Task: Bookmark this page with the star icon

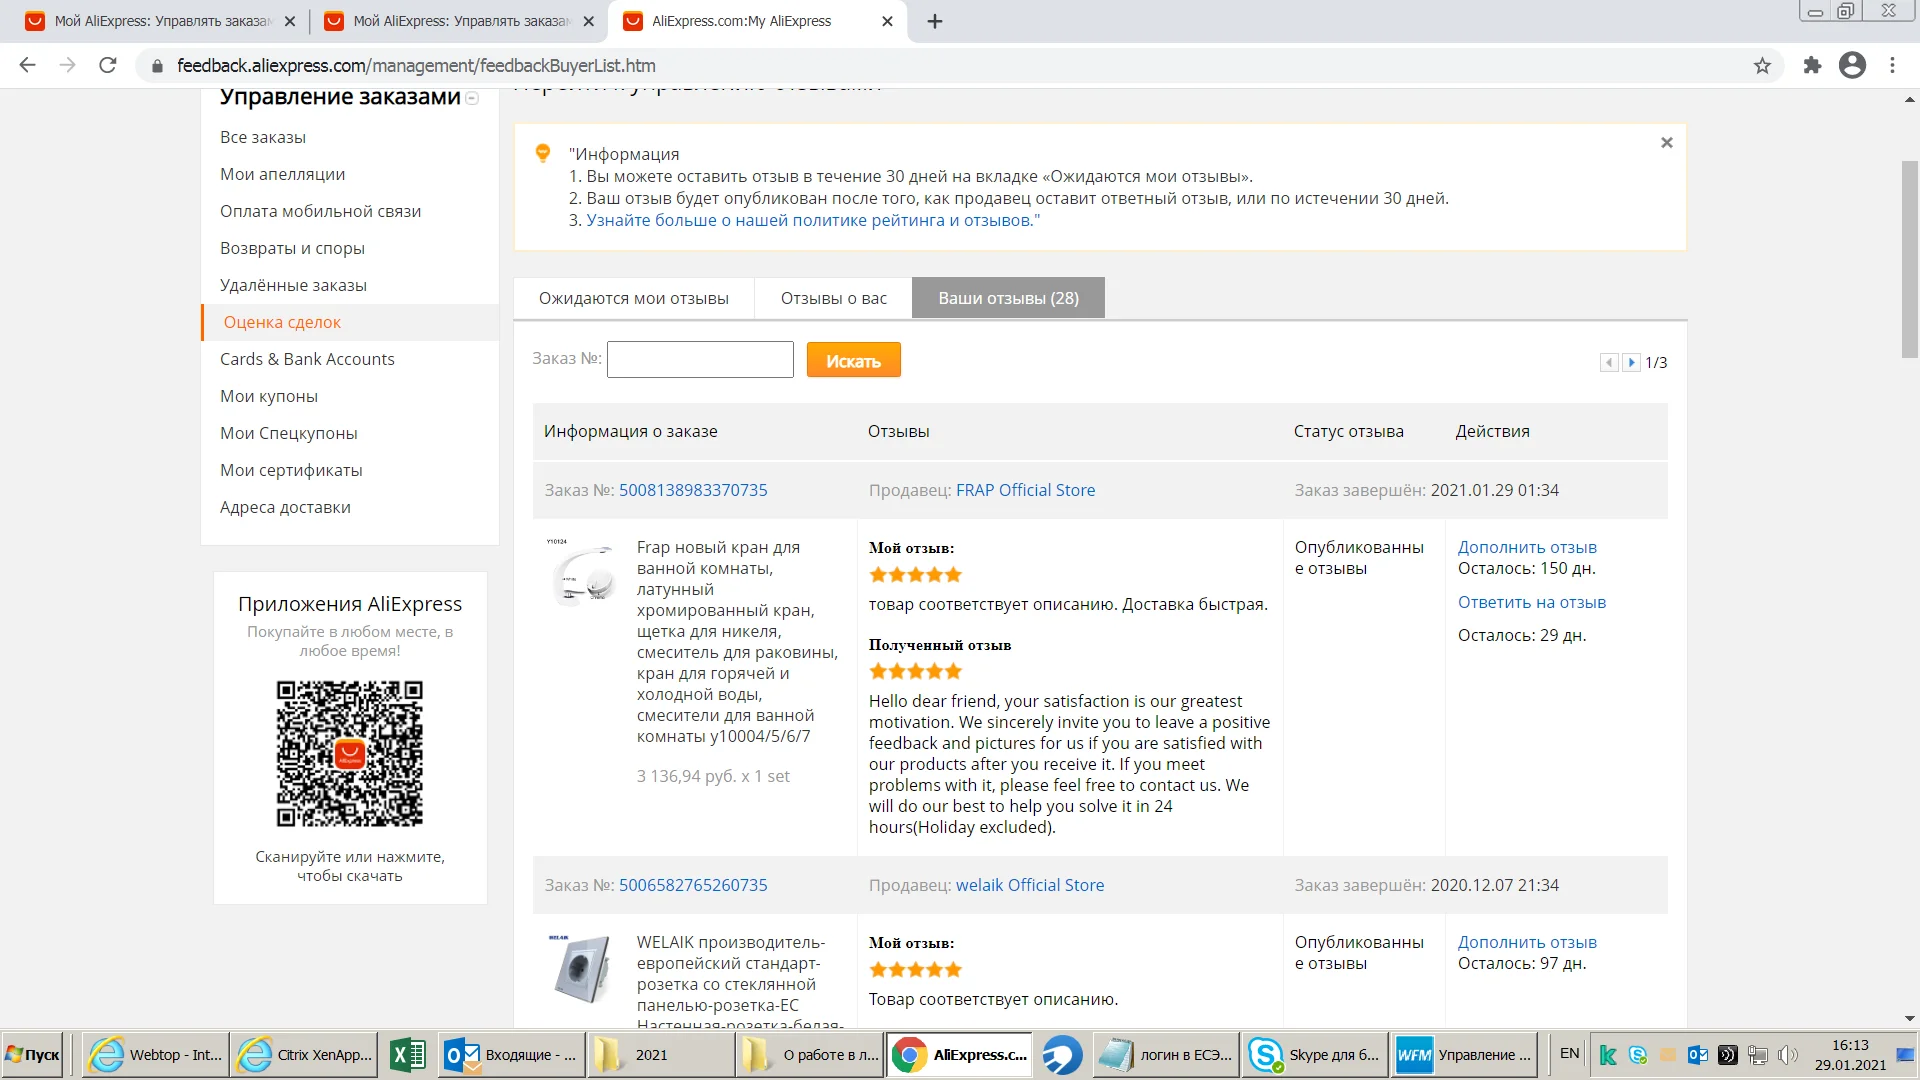Action: [x=1762, y=66]
